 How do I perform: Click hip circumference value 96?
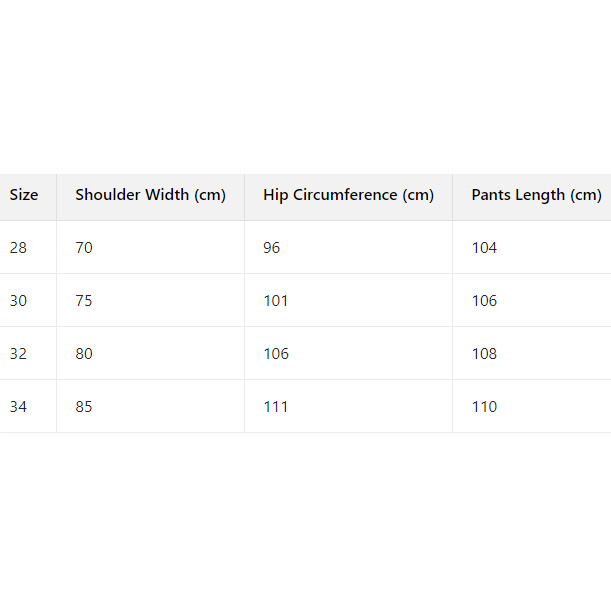tap(272, 248)
